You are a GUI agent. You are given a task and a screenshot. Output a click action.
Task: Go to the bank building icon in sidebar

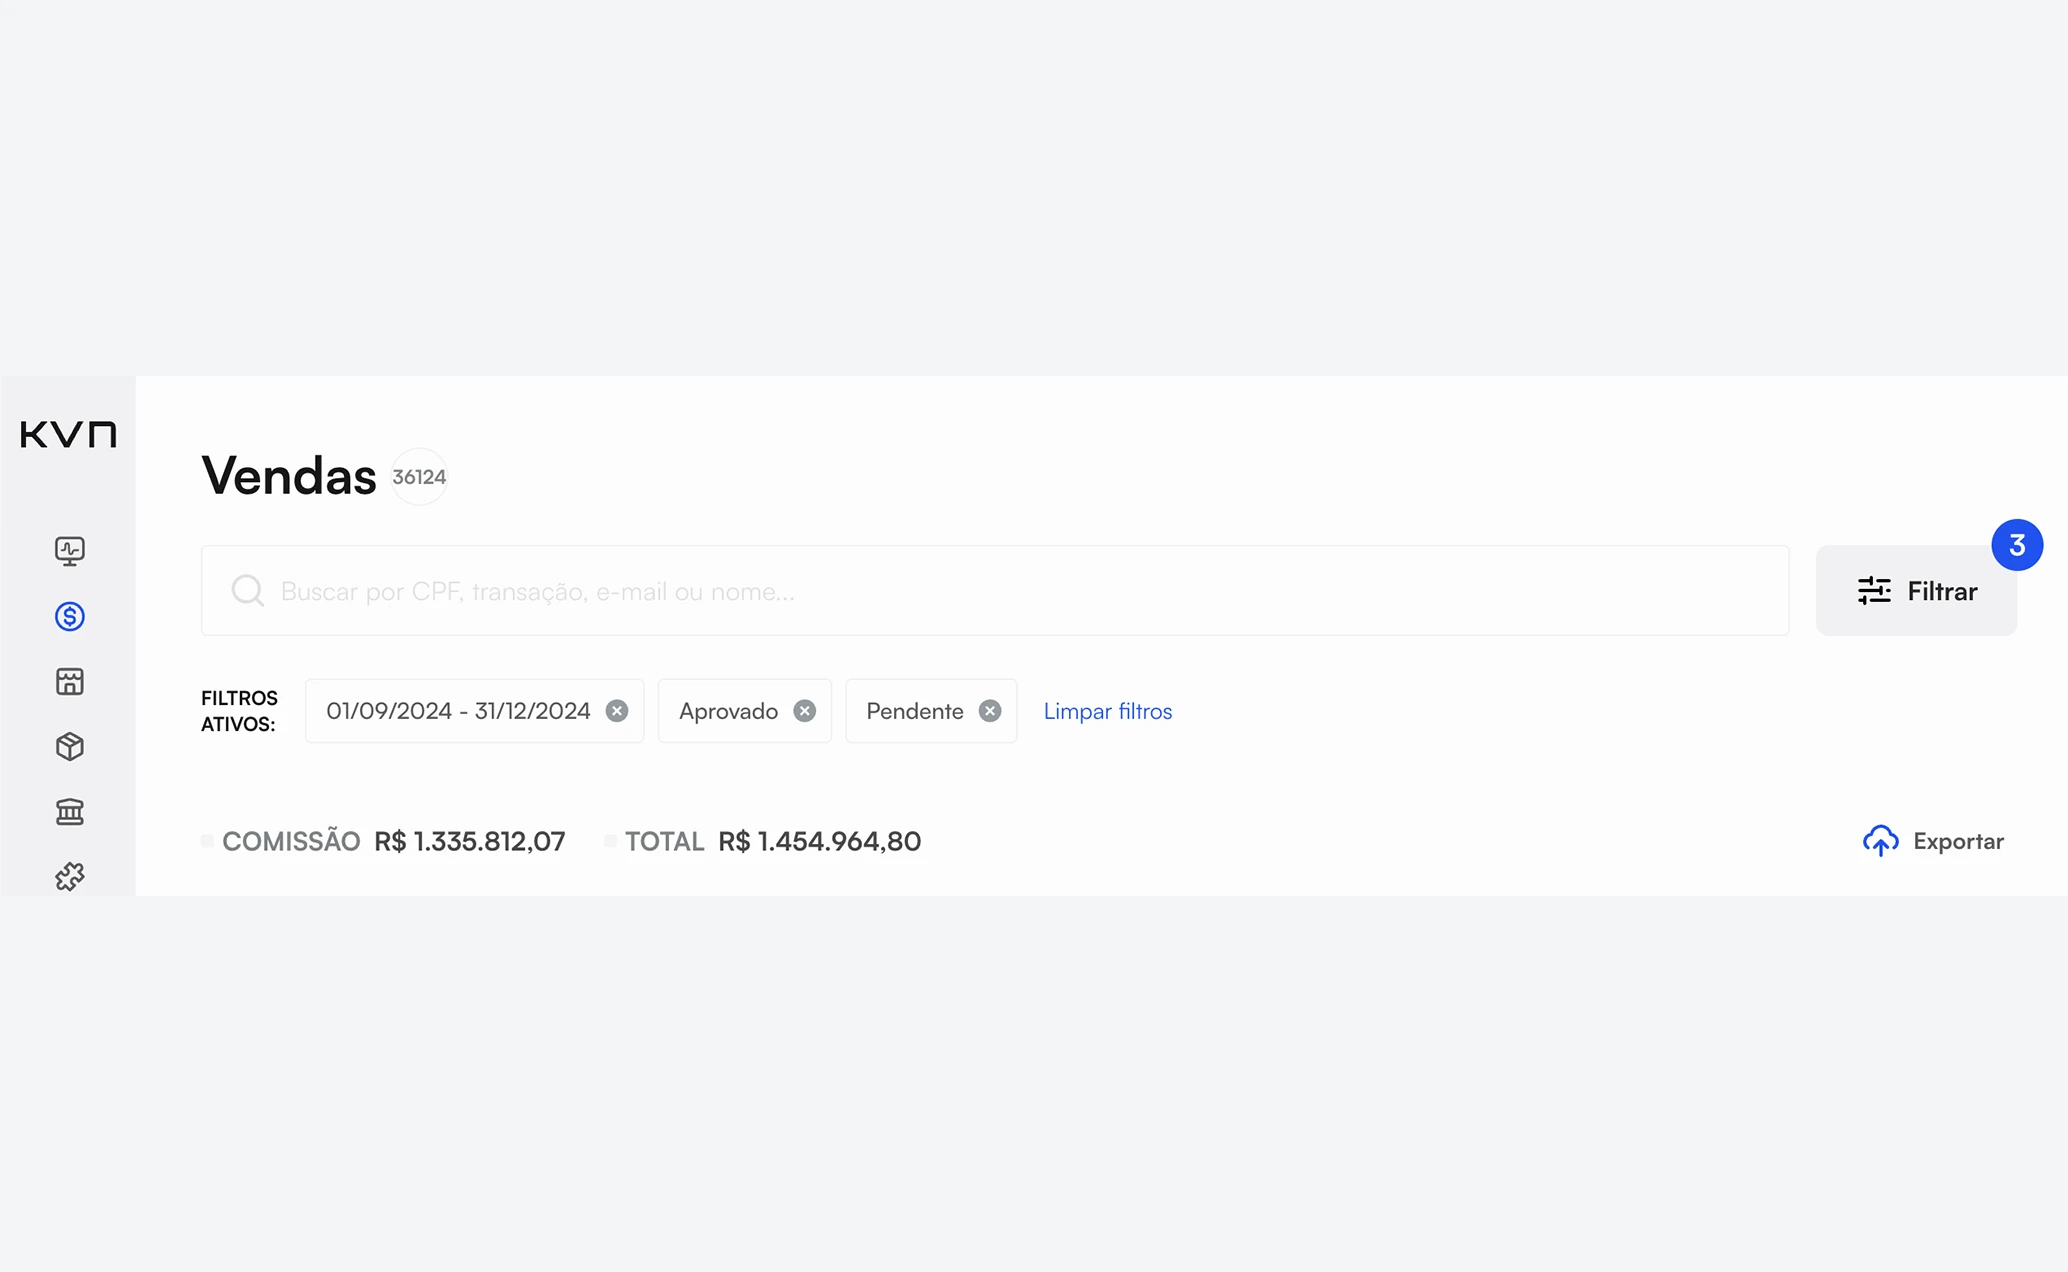click(70, 811)
